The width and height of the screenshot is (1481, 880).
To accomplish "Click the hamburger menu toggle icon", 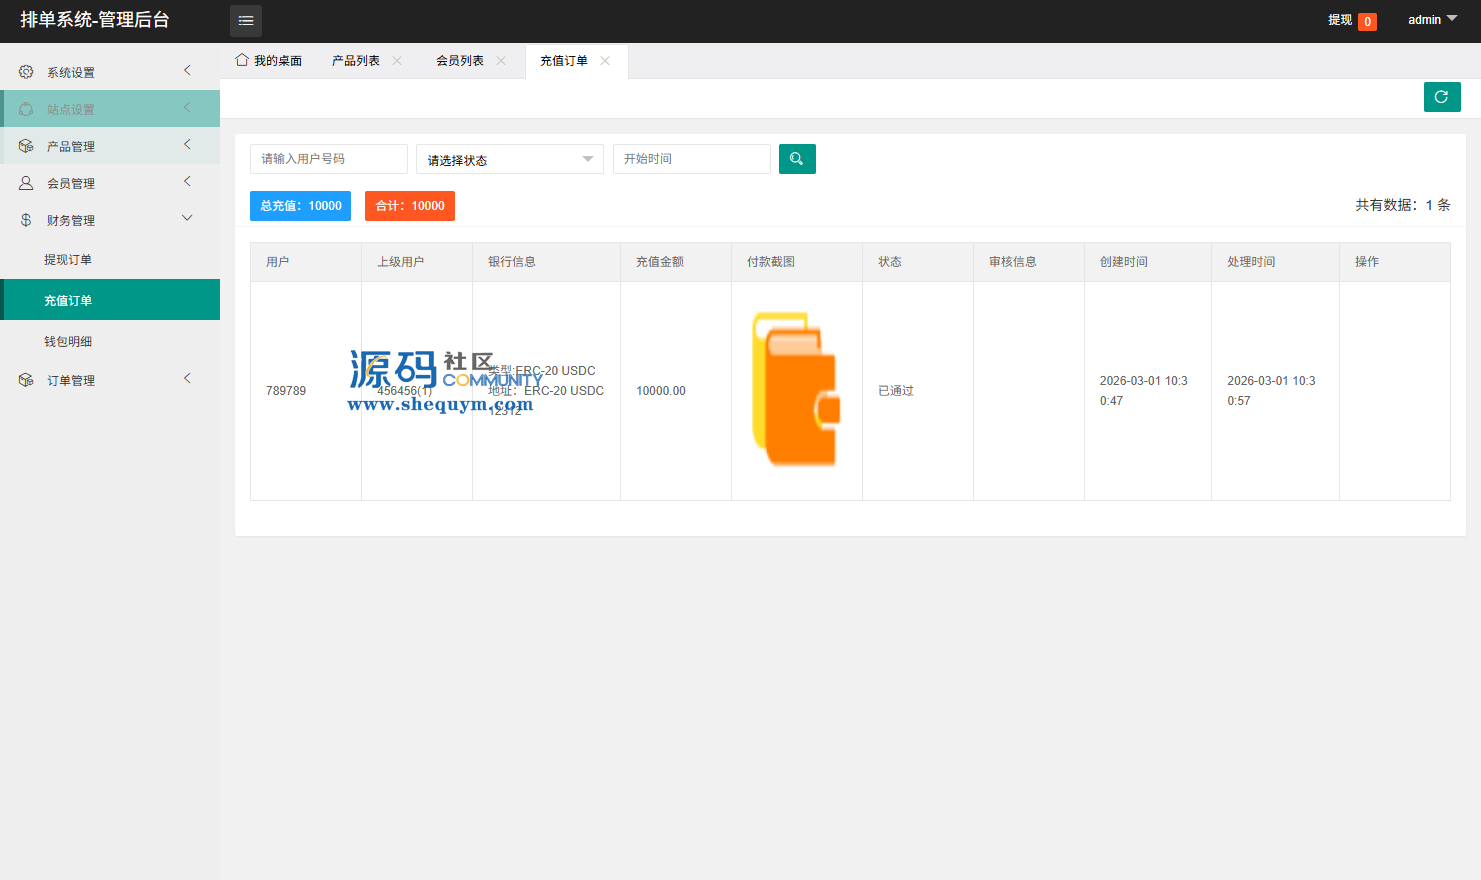I will pyautogui.click(x=246, y=21).
